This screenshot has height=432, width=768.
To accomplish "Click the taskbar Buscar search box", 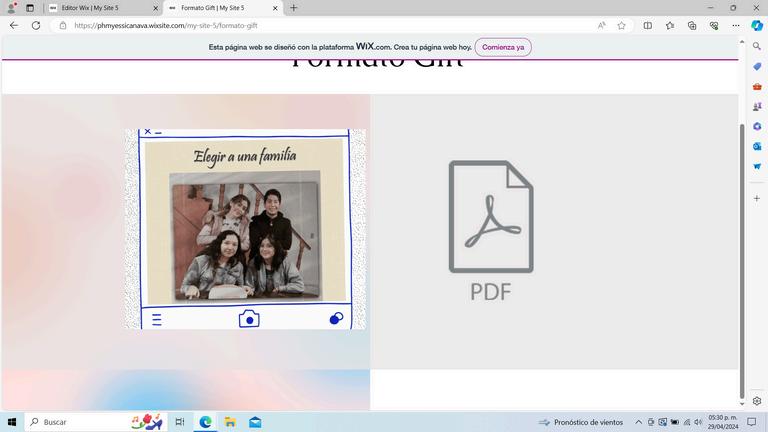I will tap(96, 422).
